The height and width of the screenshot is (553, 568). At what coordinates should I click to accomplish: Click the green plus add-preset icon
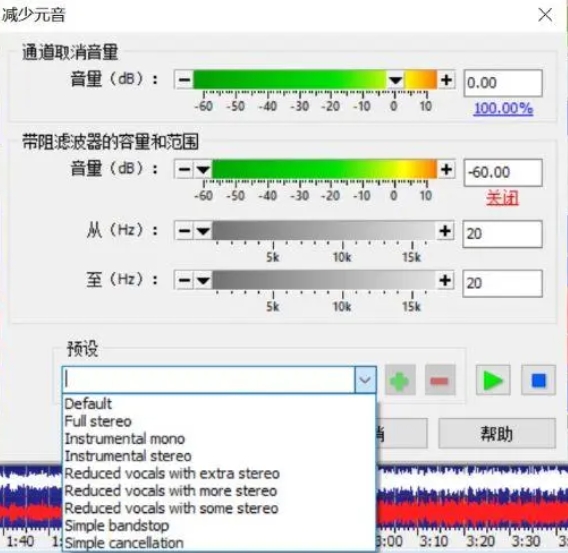coord(400,380)
